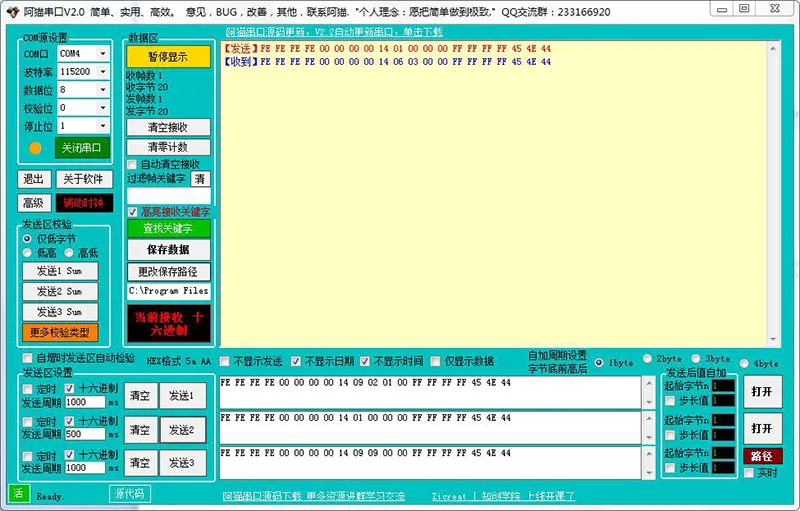Click scroll up arrow of receive area
800x511 pixels.
click(773, 48)
